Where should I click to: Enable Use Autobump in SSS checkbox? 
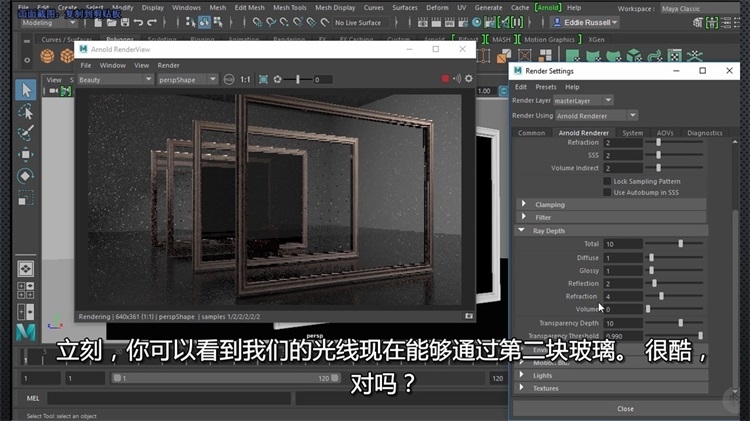pos(607,192)
